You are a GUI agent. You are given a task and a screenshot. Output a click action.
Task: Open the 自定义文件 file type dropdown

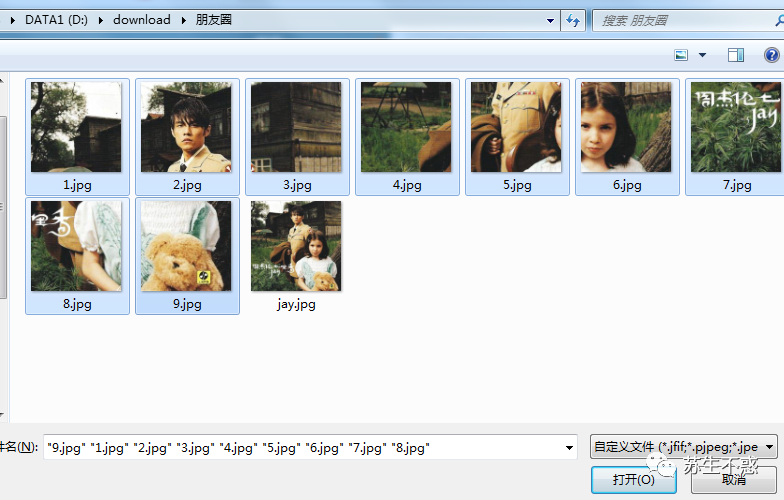pyautogui.click(x=684, y=446)
